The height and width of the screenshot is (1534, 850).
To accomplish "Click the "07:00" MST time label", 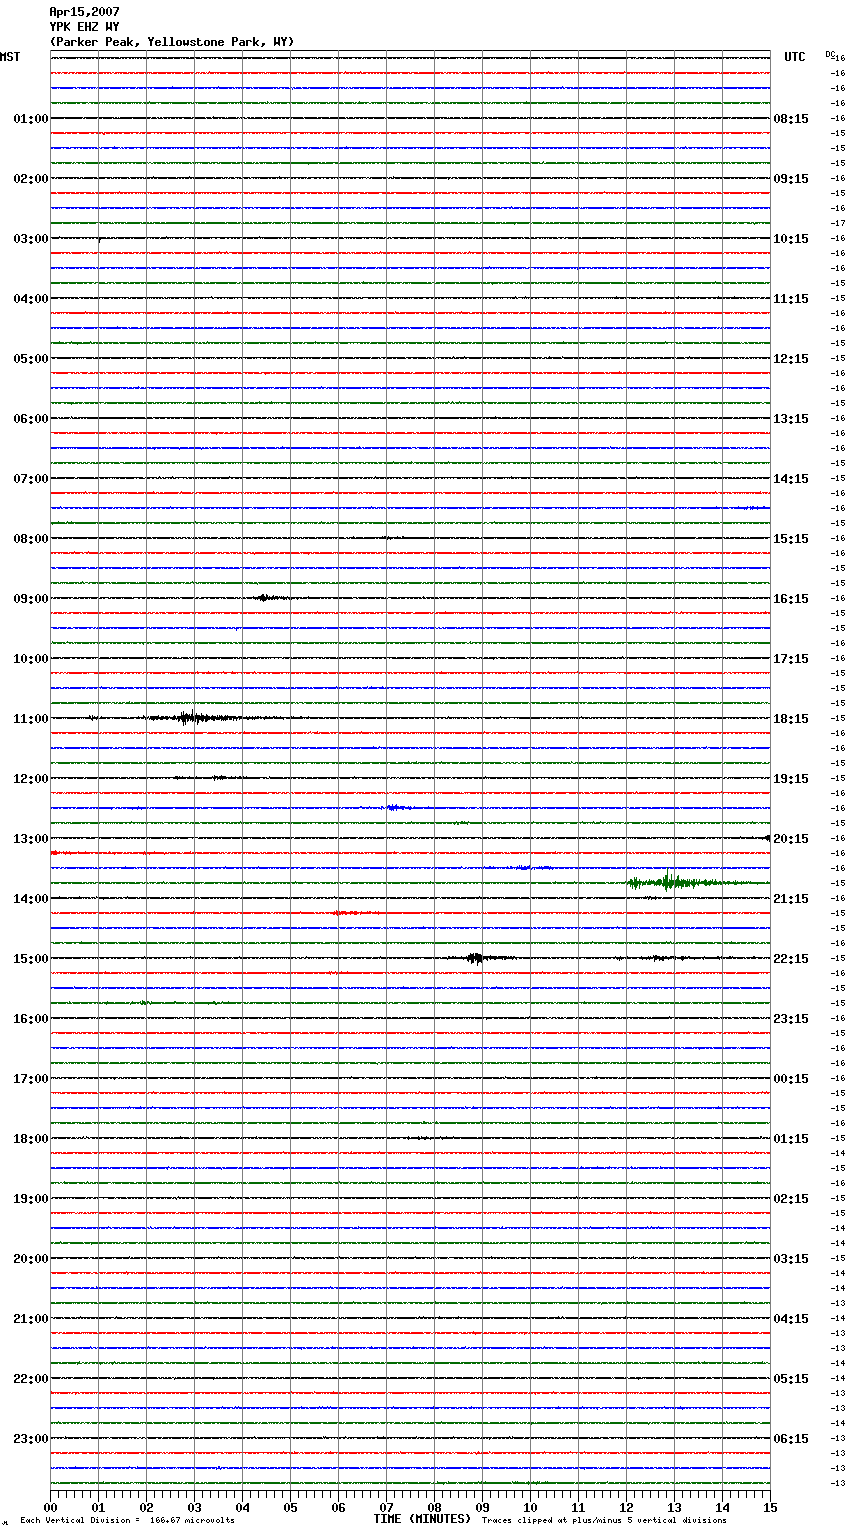I will click(x=31, y=479).
